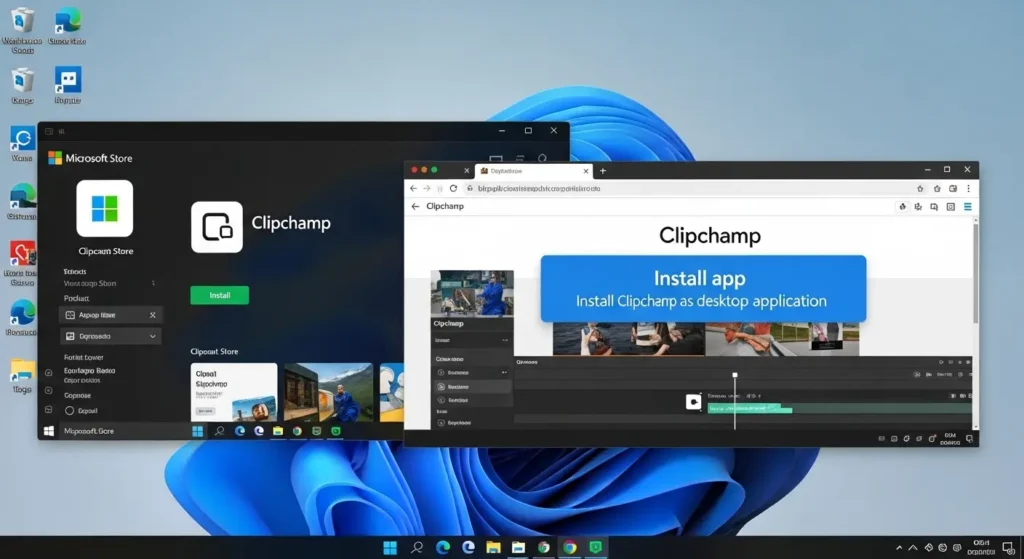
Task: Open the dots menu beside the first Clipchamp sidebar row
Action: 505,340
